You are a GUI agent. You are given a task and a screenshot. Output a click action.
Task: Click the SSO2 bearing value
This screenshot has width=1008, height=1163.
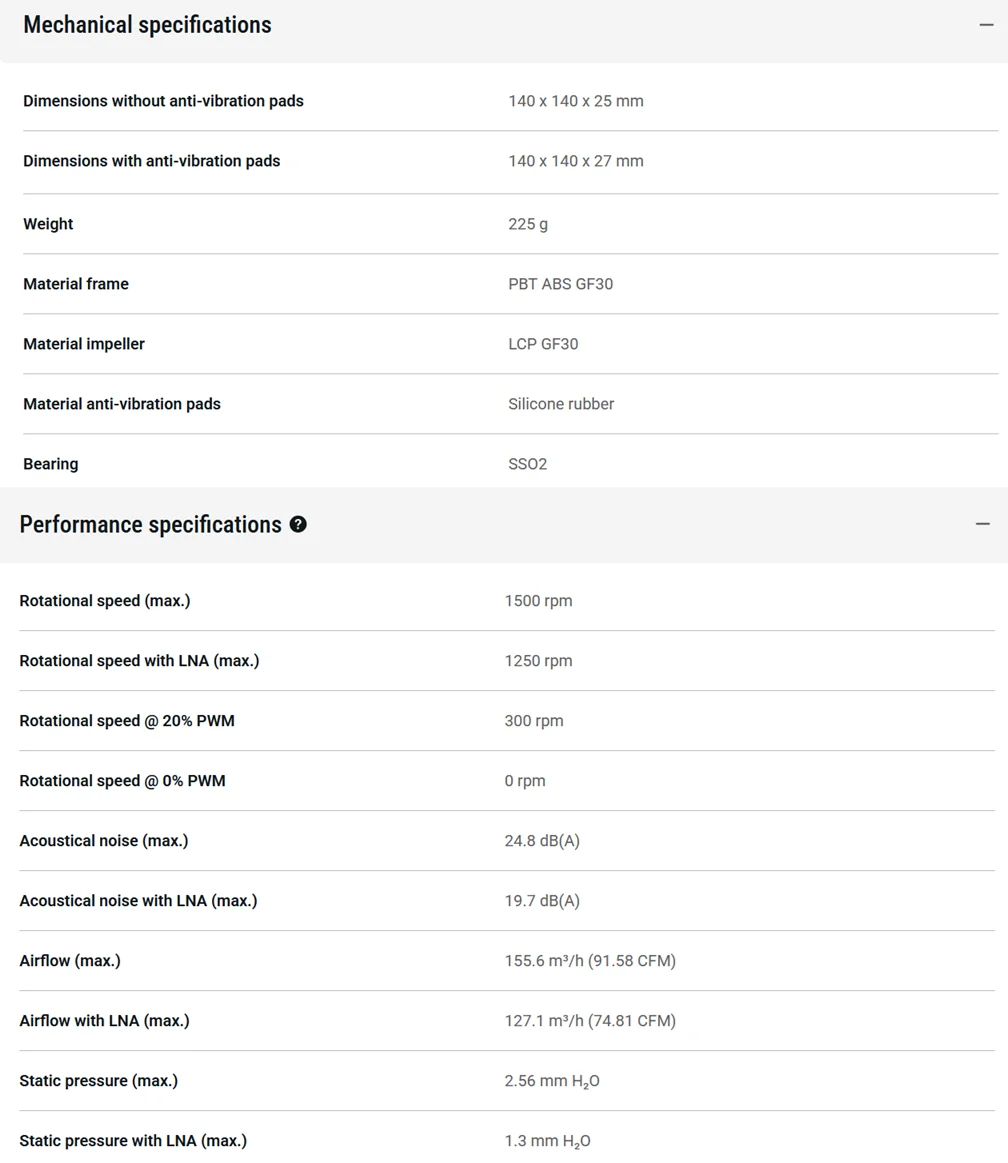click(x=527, y=464)
